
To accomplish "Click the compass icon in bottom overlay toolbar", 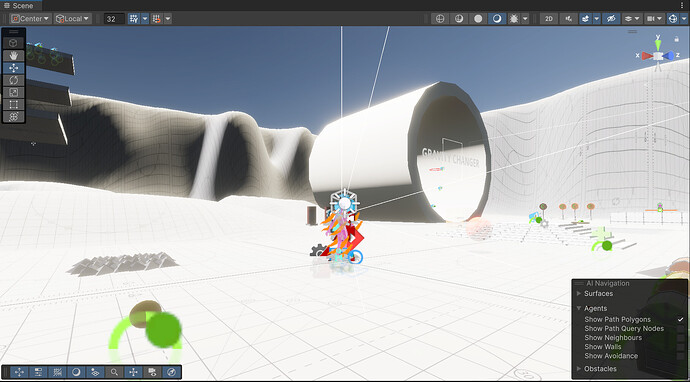I will coord(172,372).
